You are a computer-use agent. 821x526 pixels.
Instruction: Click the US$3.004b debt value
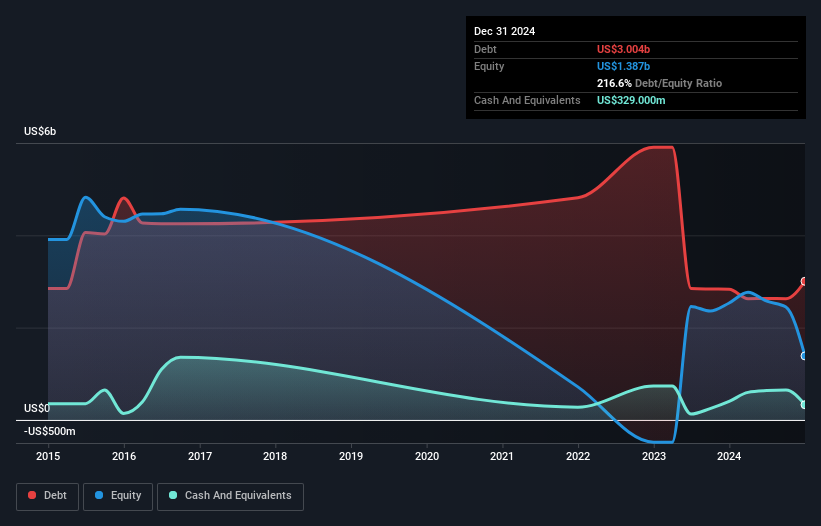623,49
